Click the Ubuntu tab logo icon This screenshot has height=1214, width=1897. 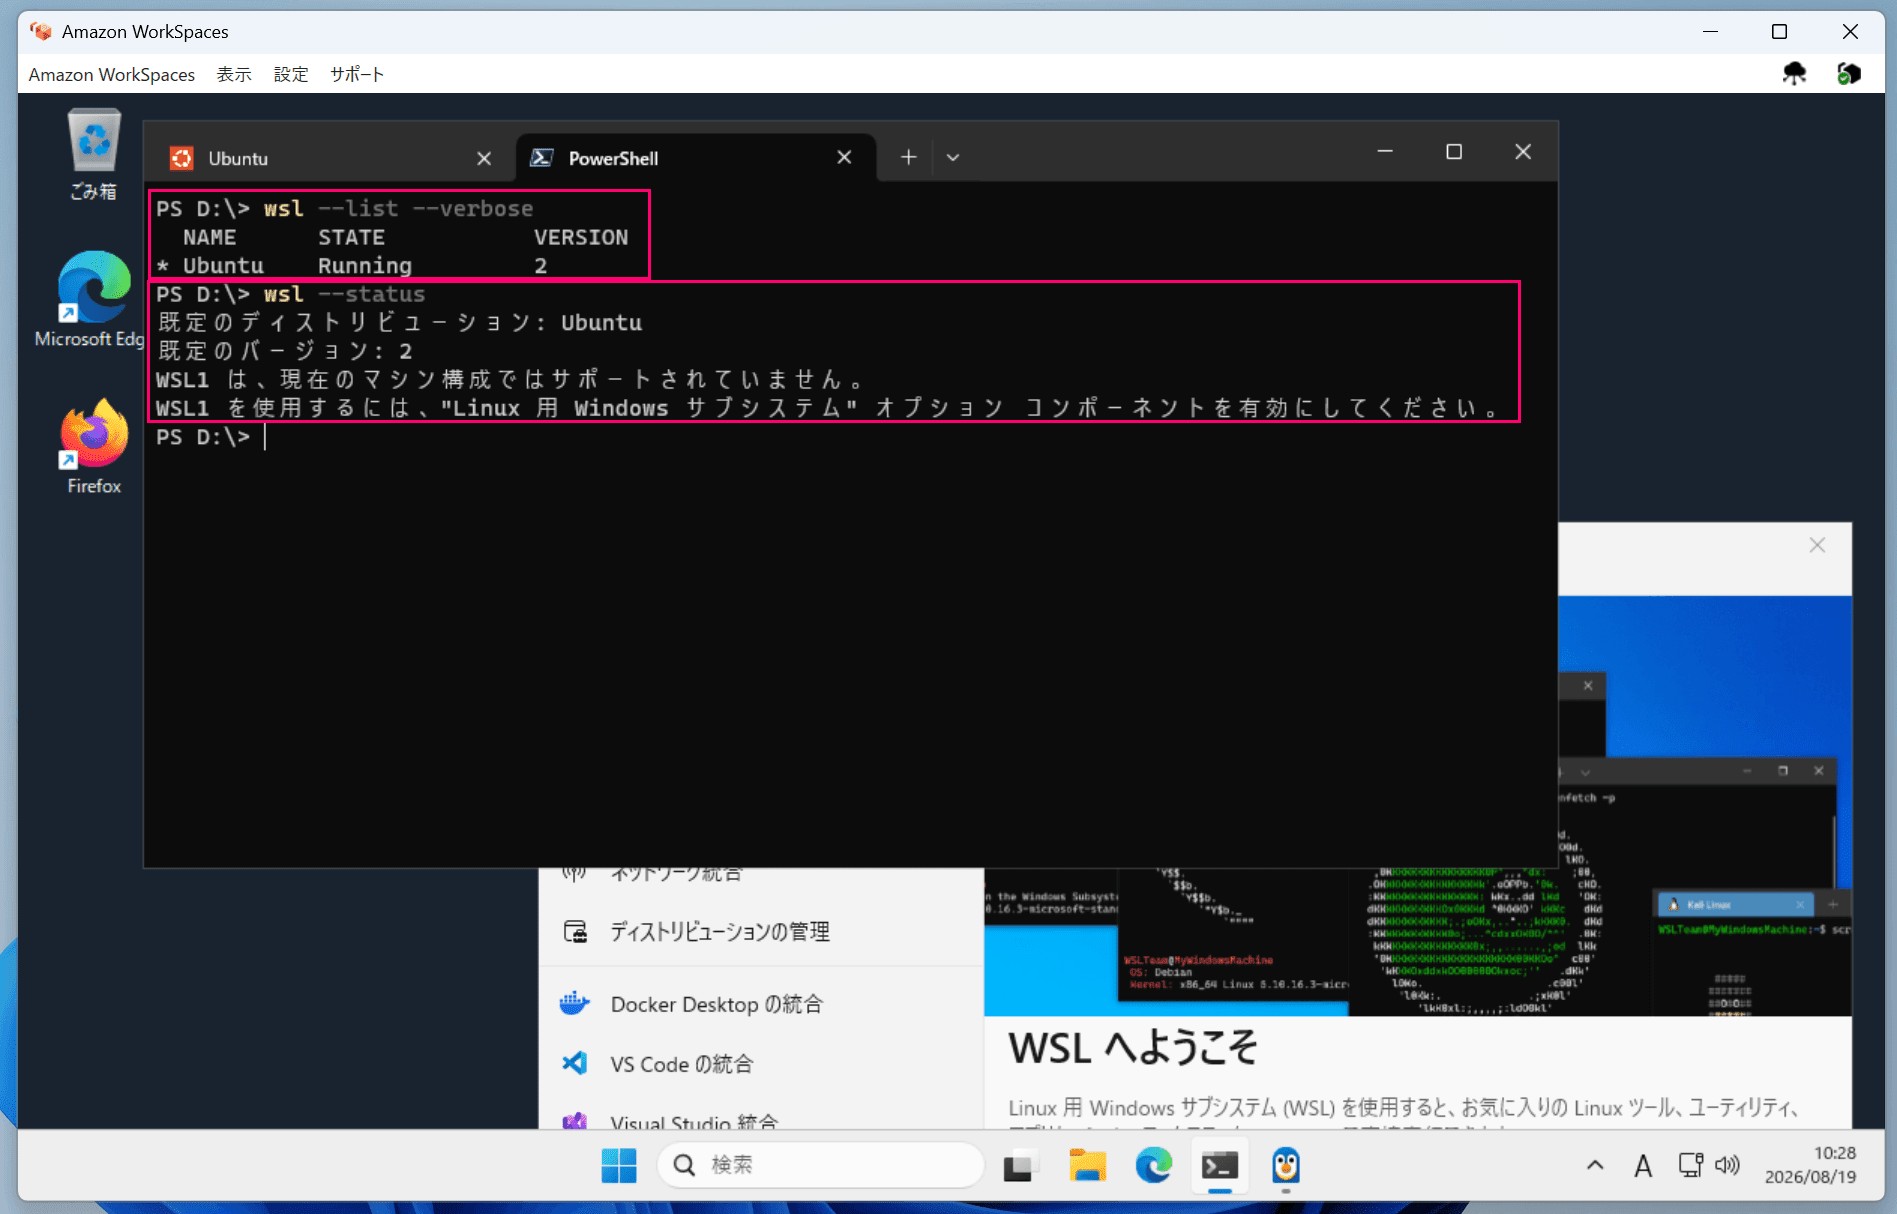181,158
